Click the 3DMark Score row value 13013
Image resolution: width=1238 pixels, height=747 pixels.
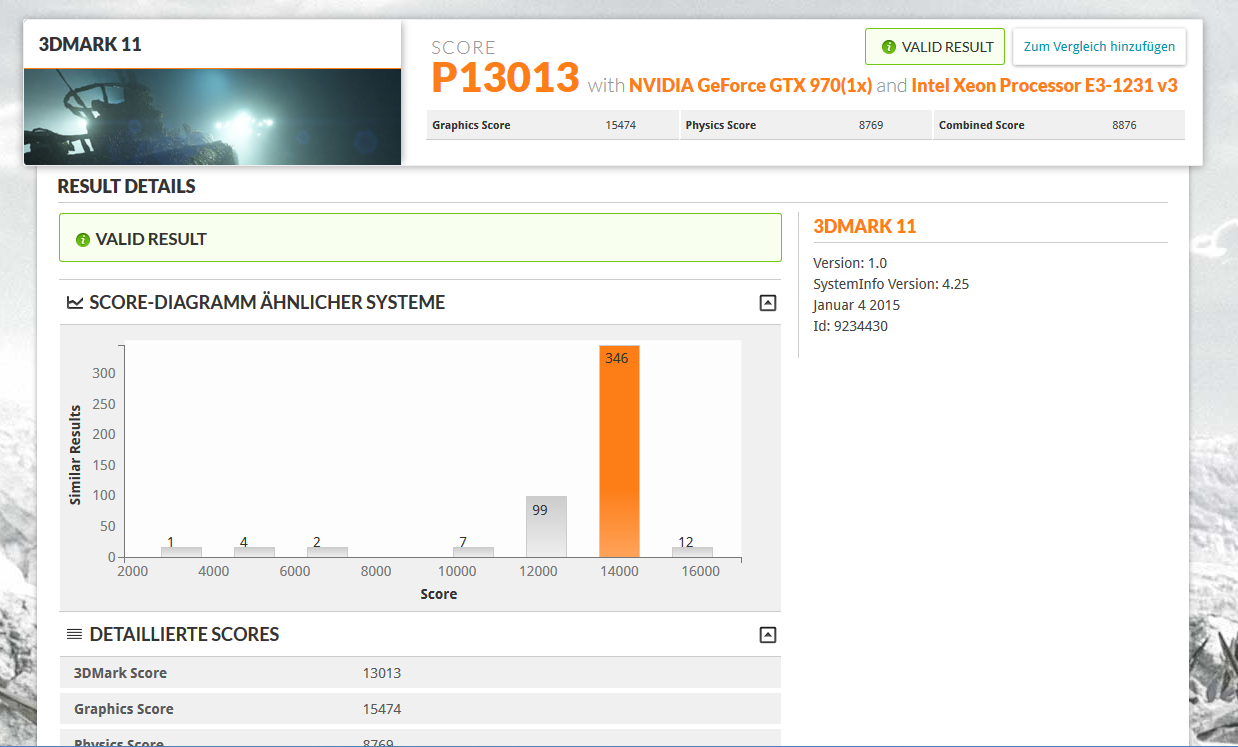point(382,673)
